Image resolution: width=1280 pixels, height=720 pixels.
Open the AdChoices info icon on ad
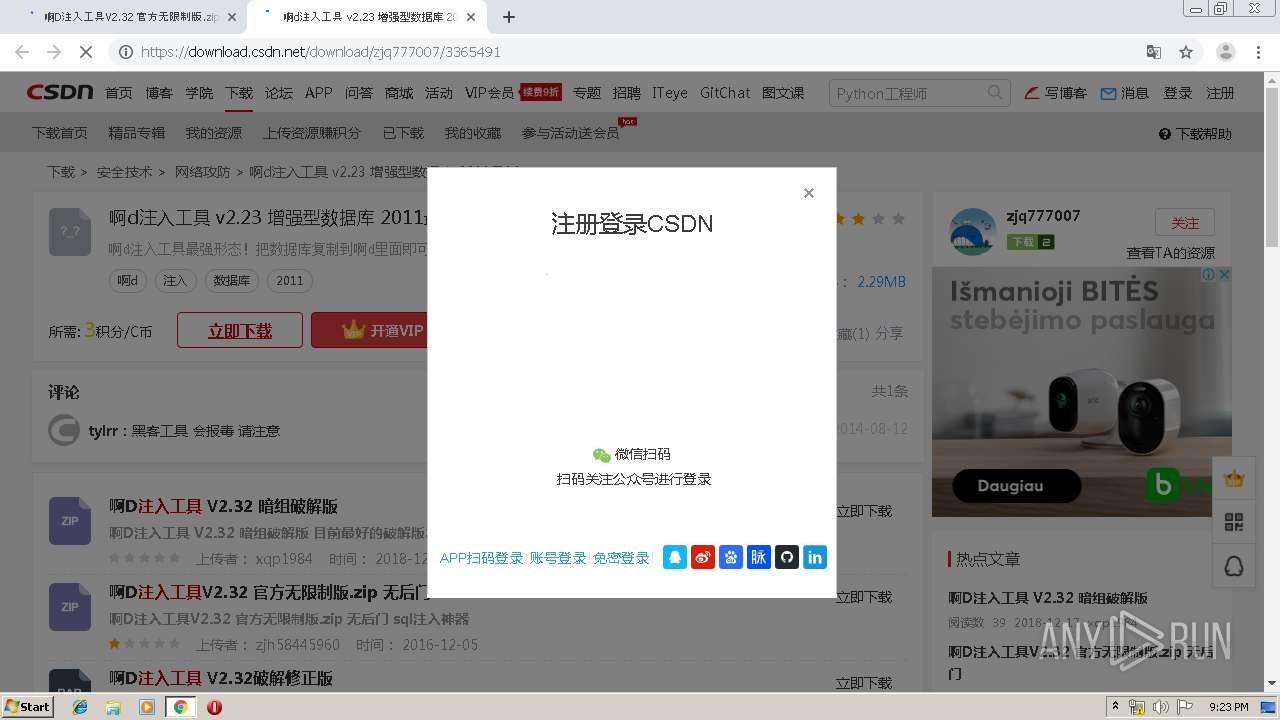click(x=1209, y=274)
